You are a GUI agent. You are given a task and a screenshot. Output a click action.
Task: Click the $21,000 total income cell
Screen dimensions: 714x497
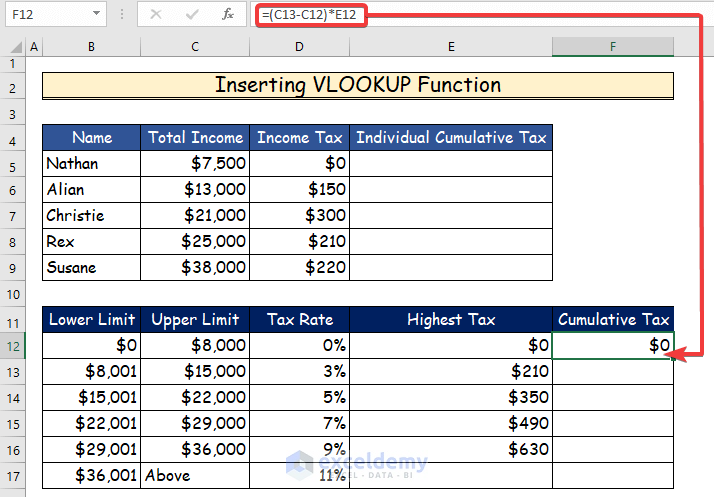pyautogui.click(x=195, y=215)
